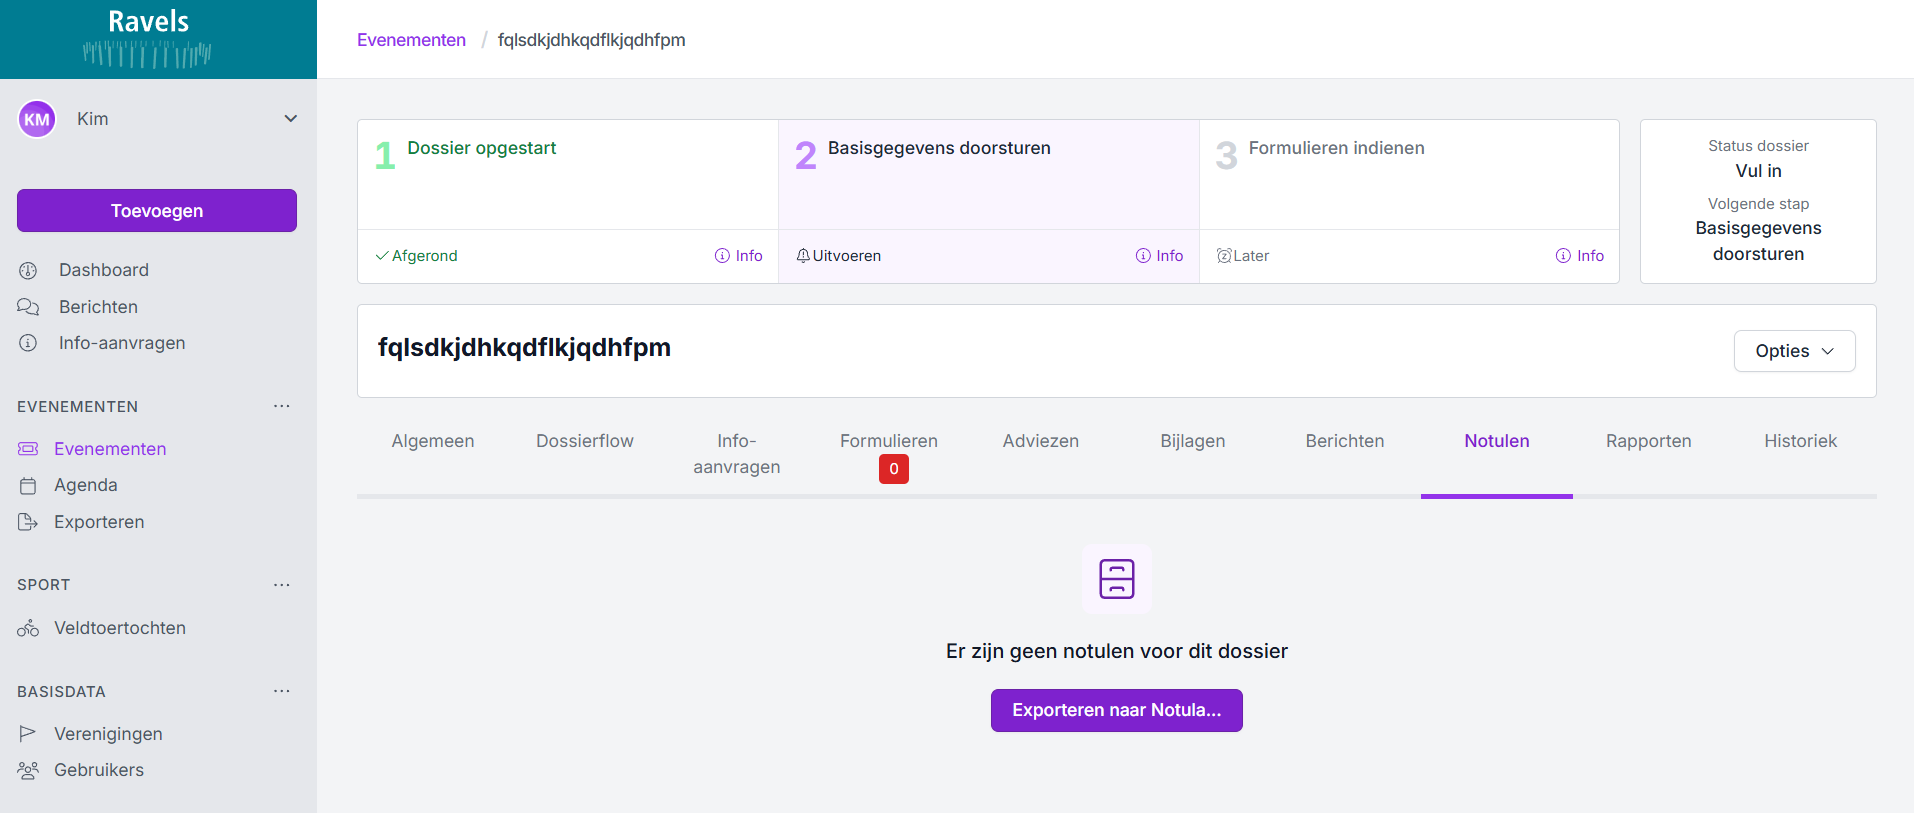Switch to the Historiek tab
The height and width of the screenshot is (813, 1914).
tap(1800, 441)
